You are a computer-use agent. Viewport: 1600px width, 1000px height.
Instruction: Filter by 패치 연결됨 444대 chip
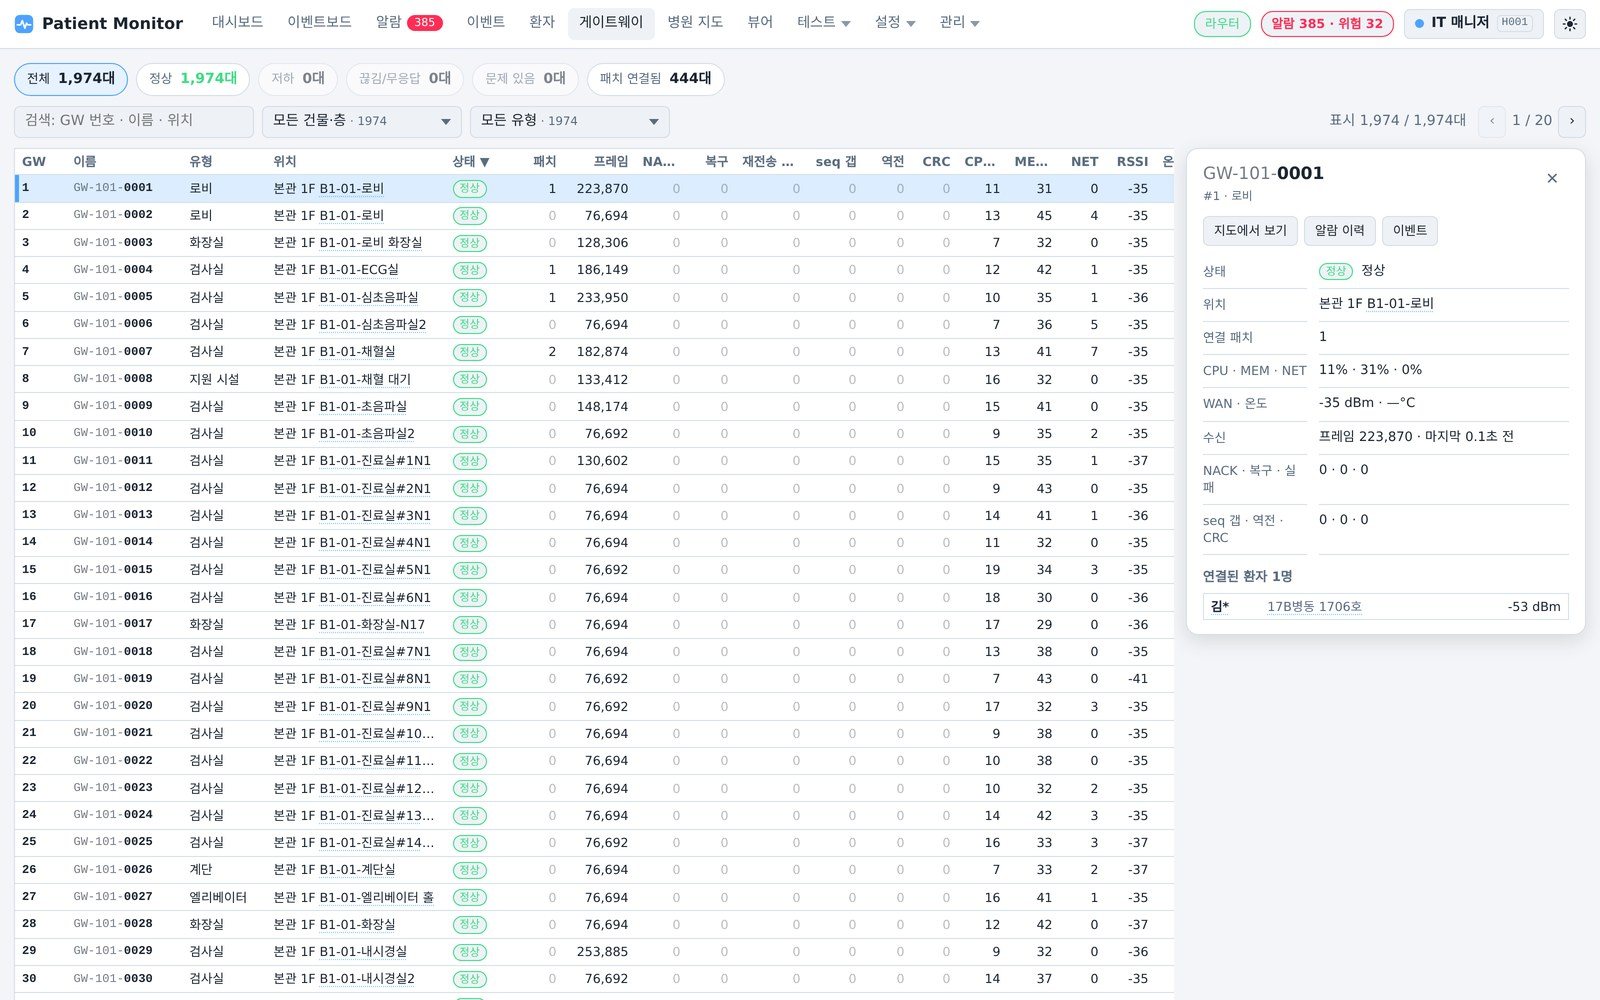tap(656, 78)
